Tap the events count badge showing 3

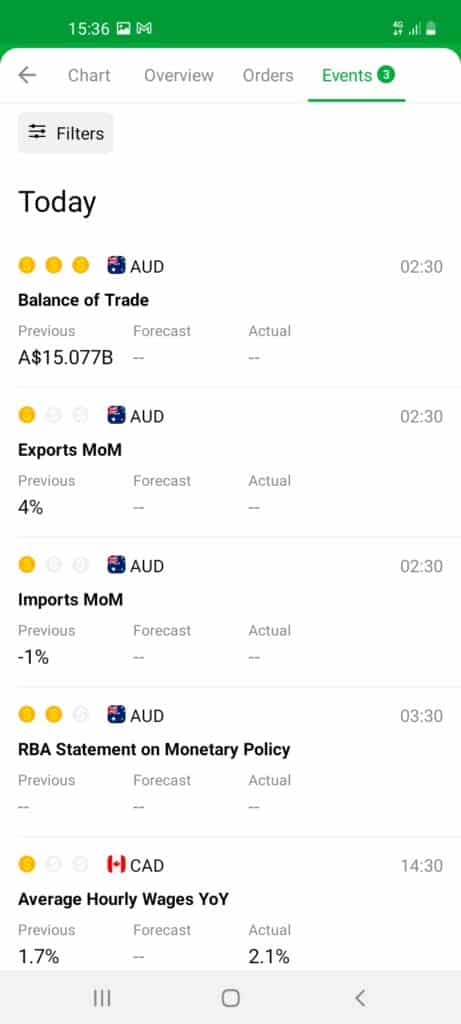[x=386, y=75]
